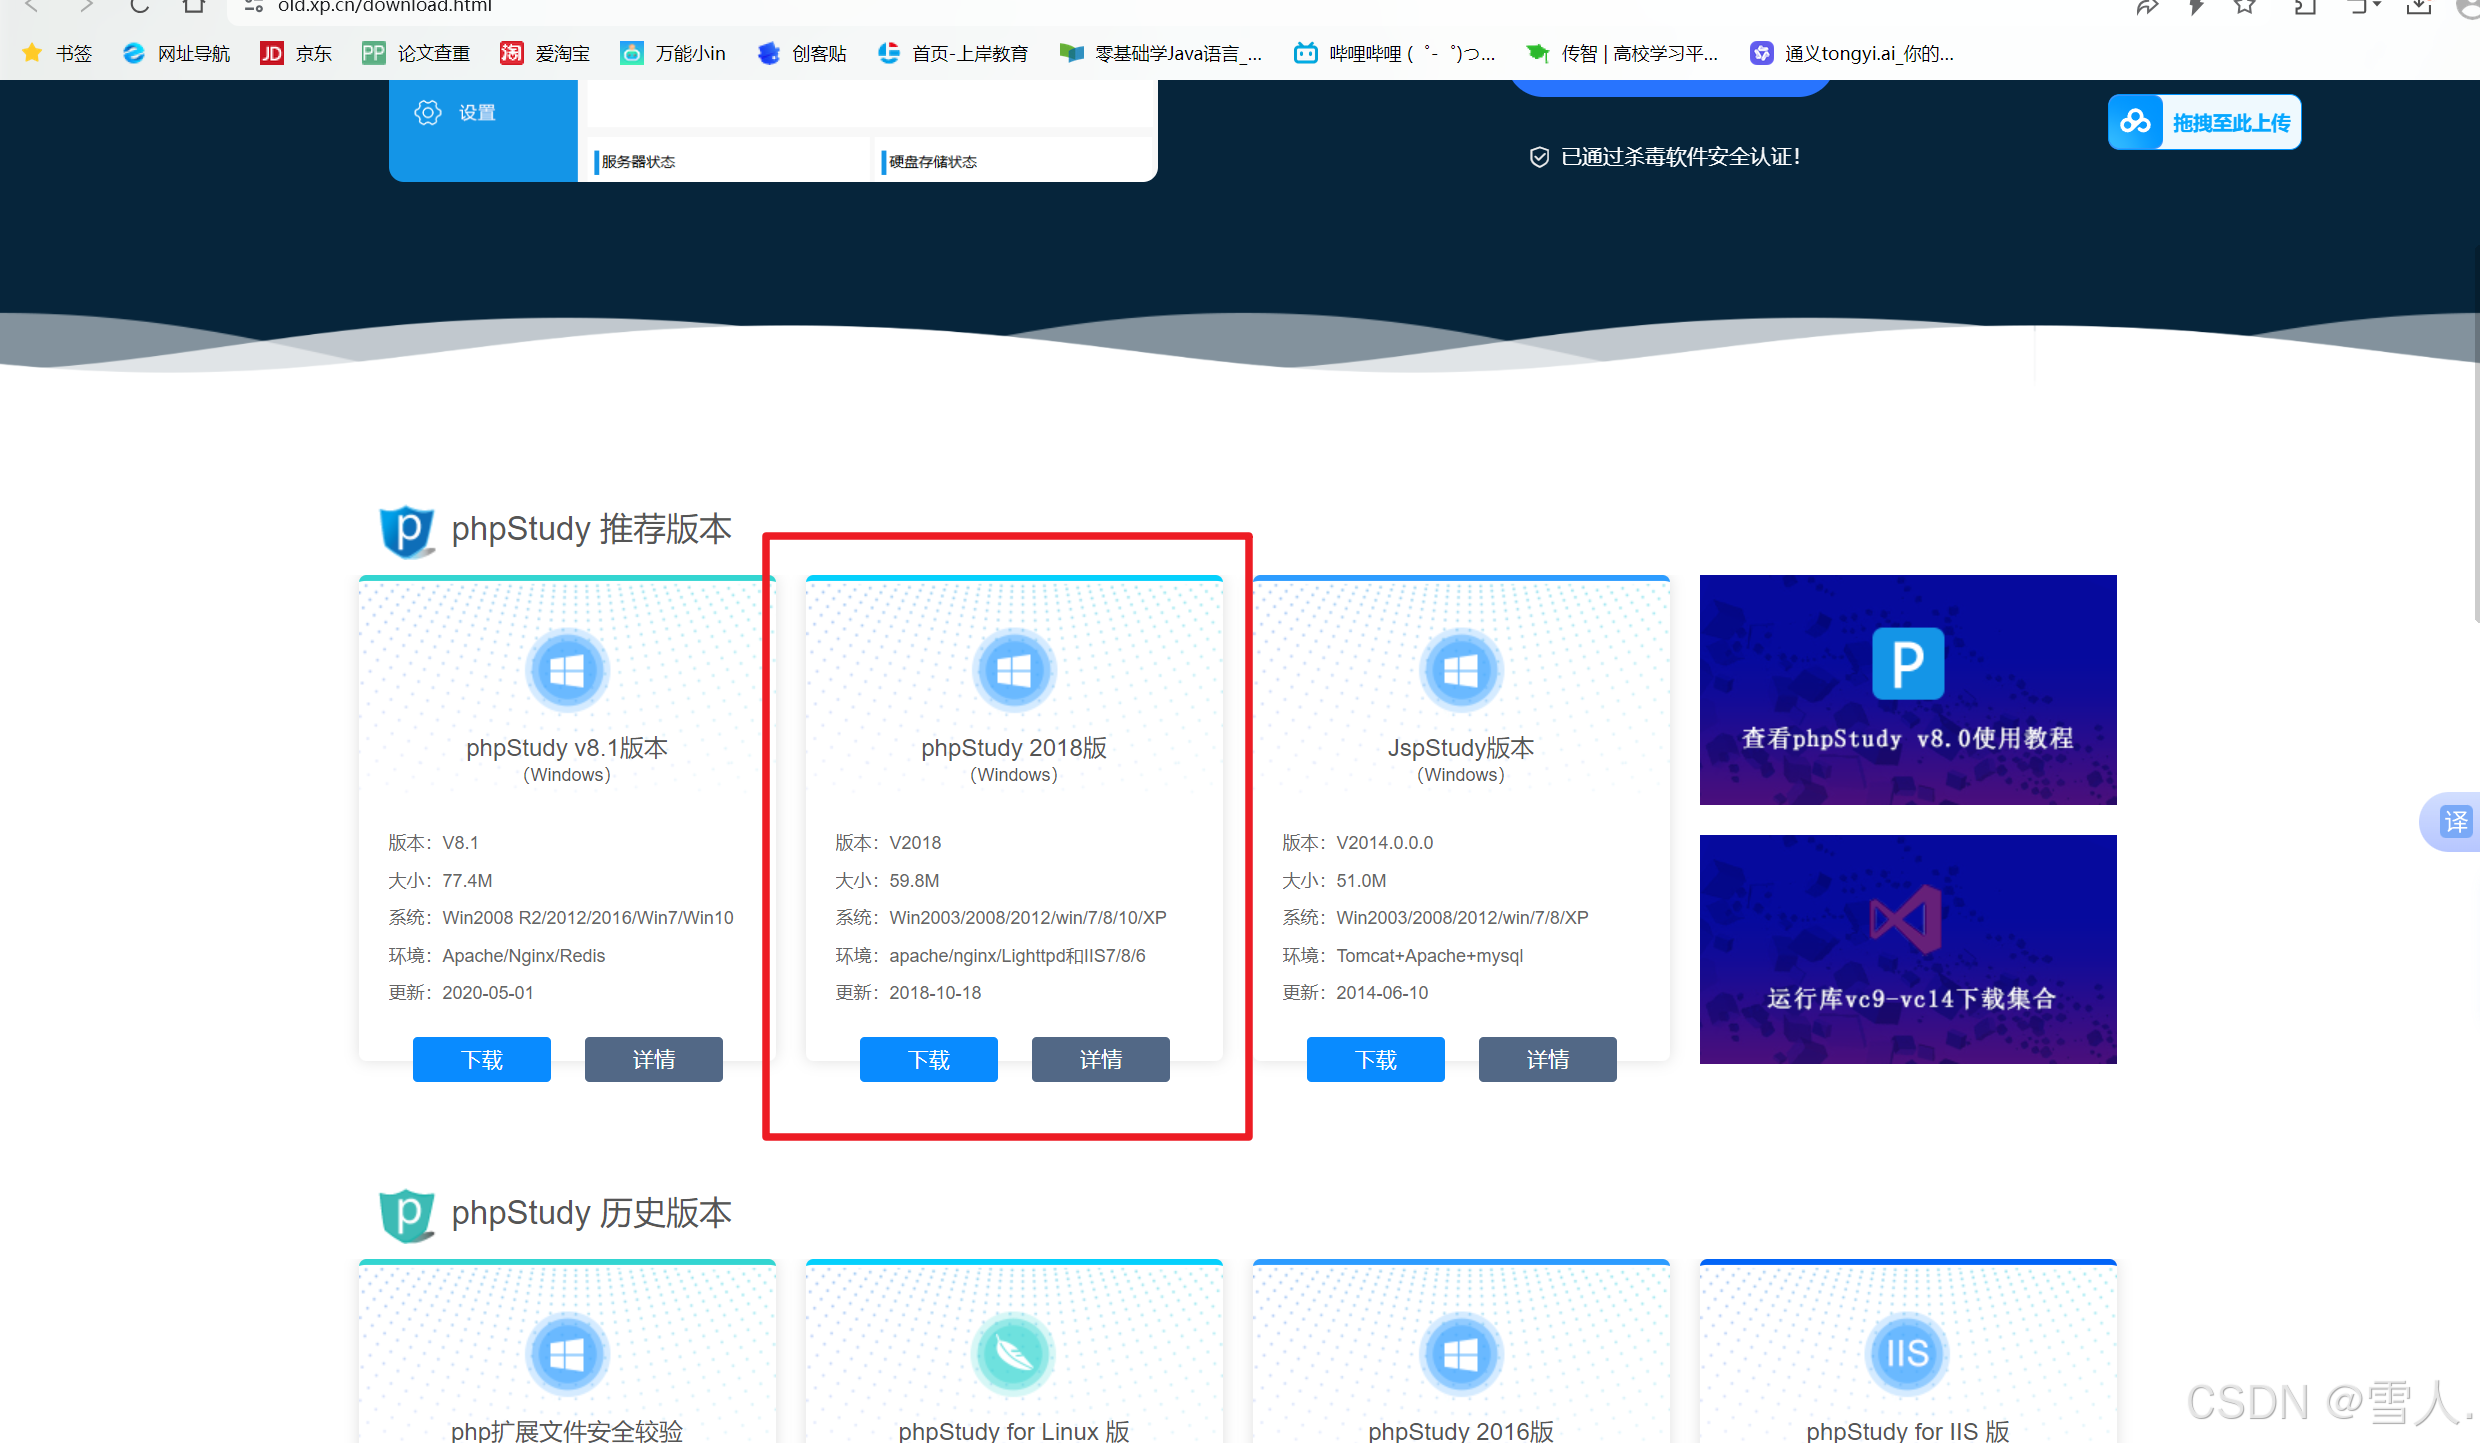Click the gear settings icon in blue sidebar

(x=428, y=112)
